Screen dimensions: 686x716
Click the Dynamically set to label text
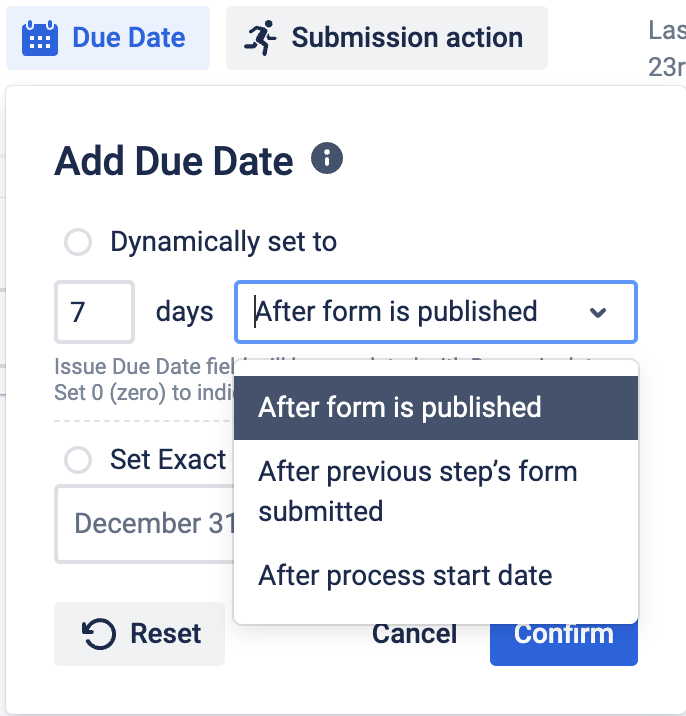point(223,242)
